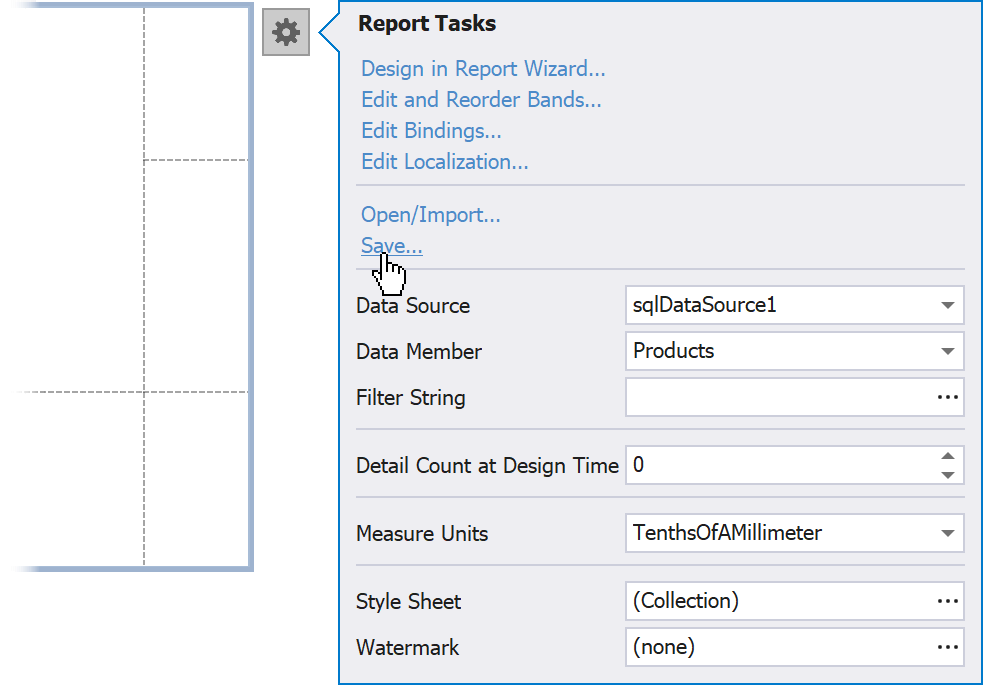Click Design in Report Wizard link
The height and width of the screenshot is (685, 983).
pos(483,69)
